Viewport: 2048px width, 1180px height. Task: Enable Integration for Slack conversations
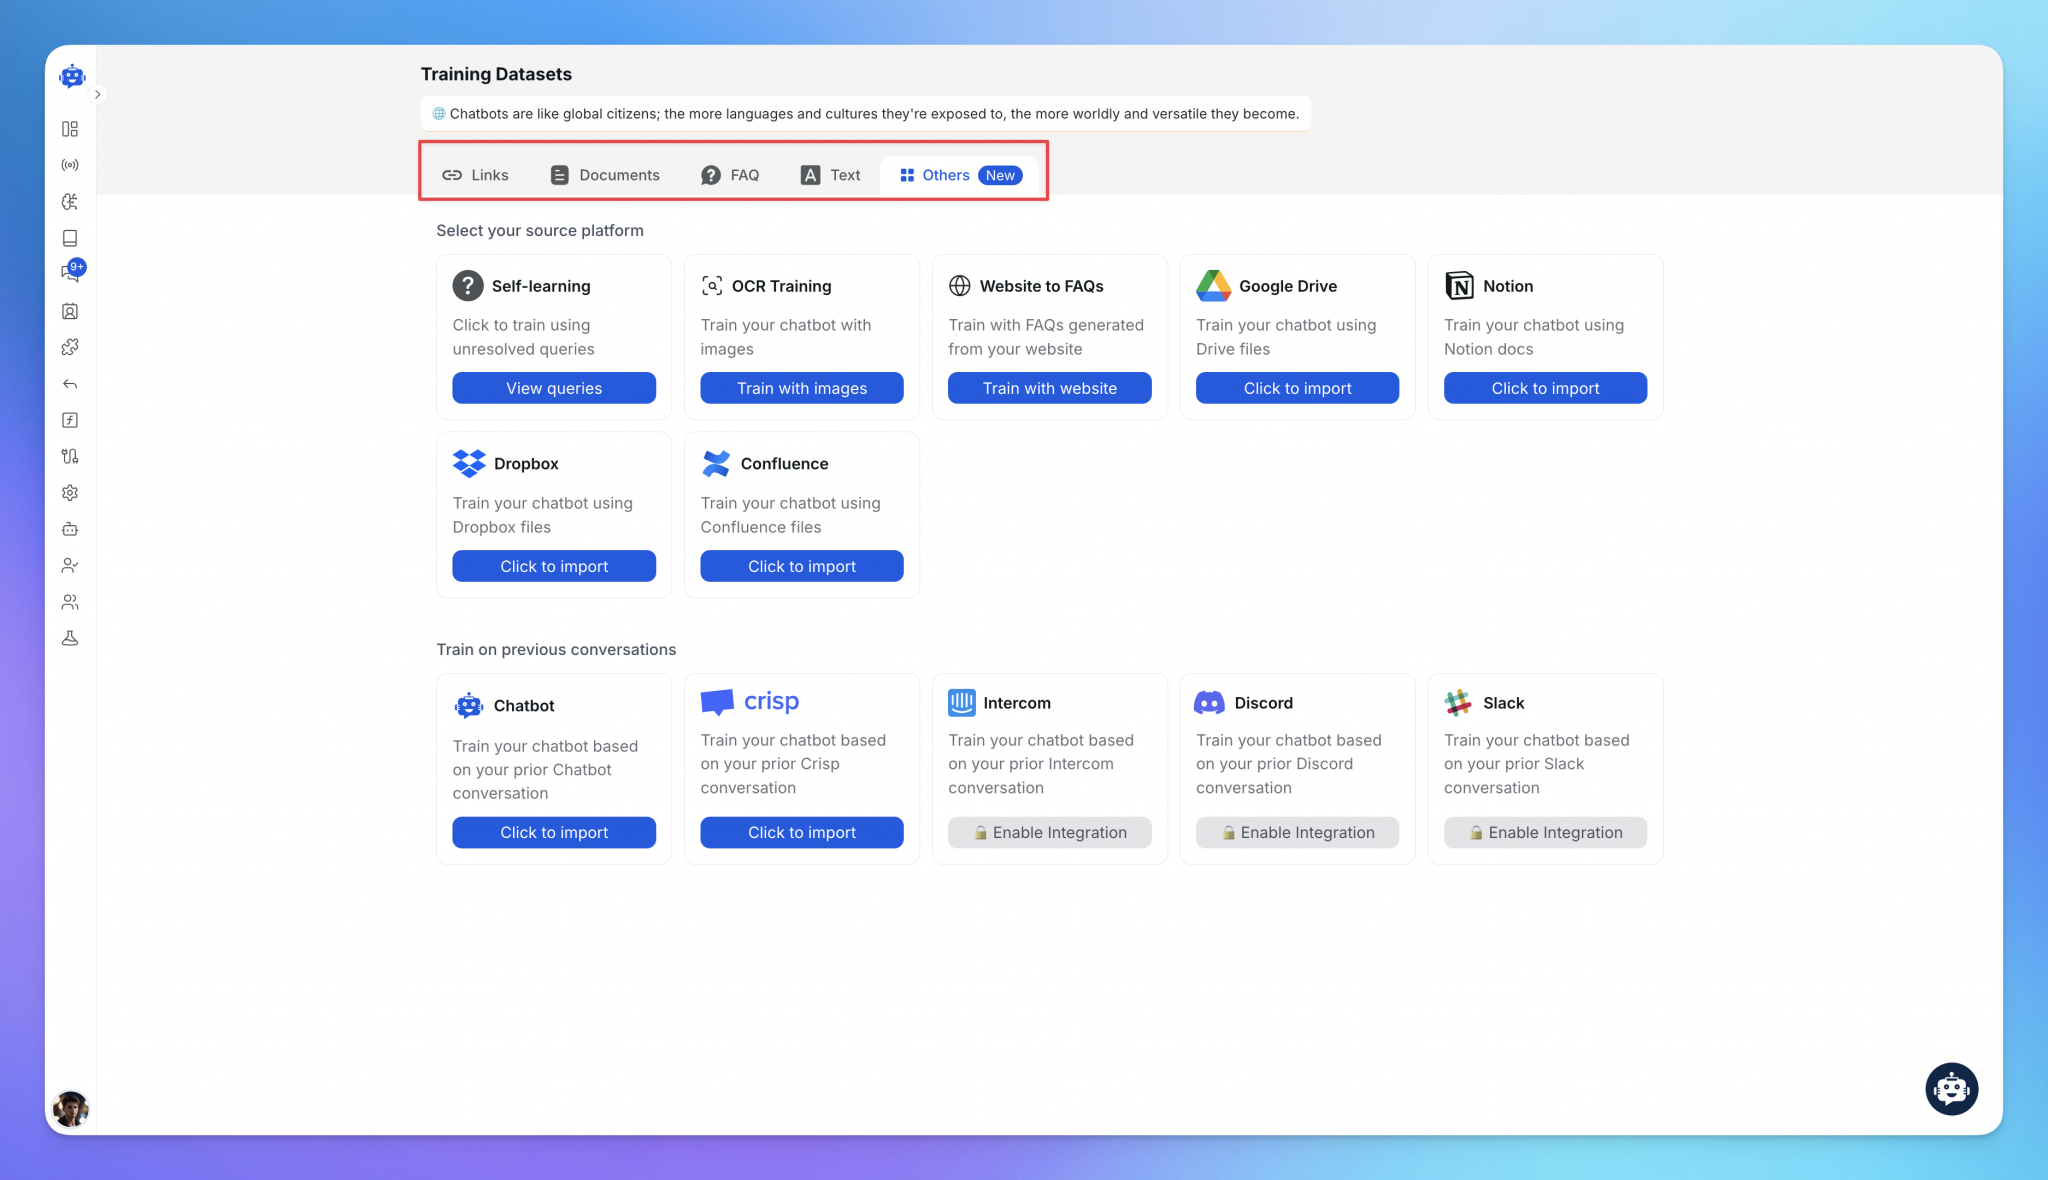coord(1544,832)
